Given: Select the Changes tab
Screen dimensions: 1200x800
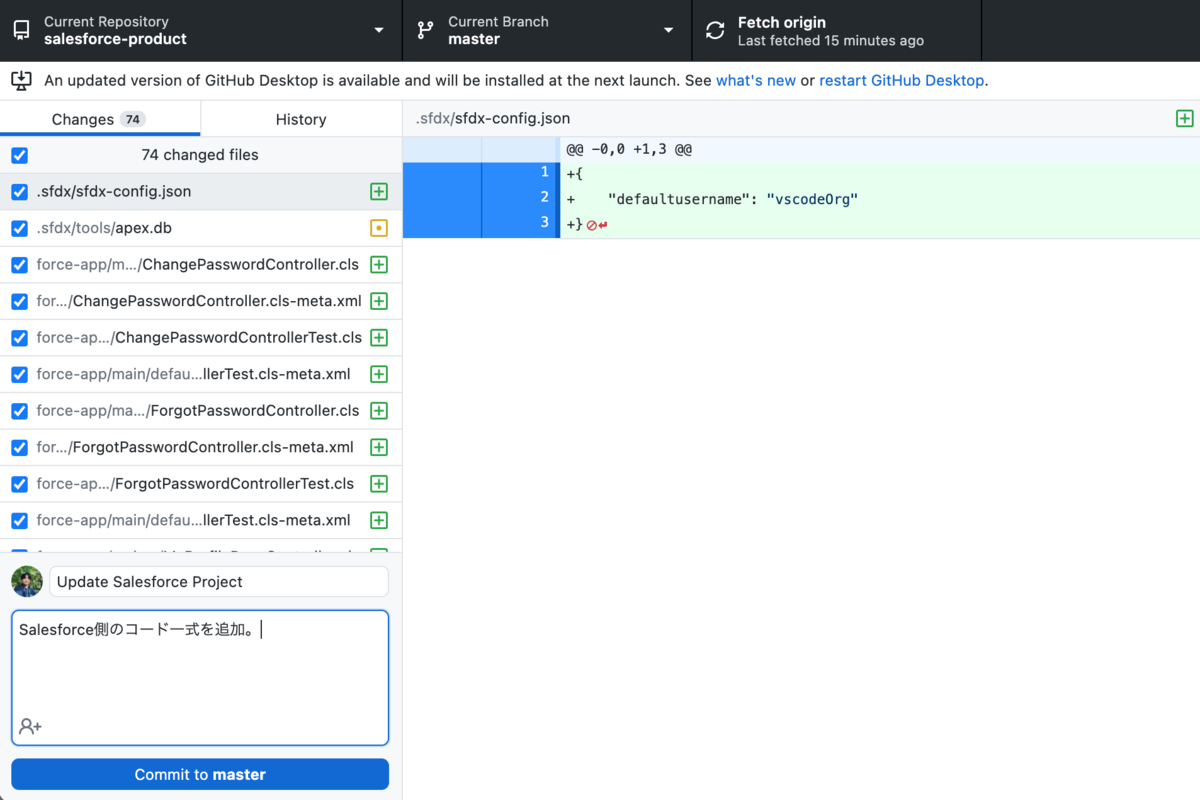Looking at the screenshot, I should (x=100, y=118).
